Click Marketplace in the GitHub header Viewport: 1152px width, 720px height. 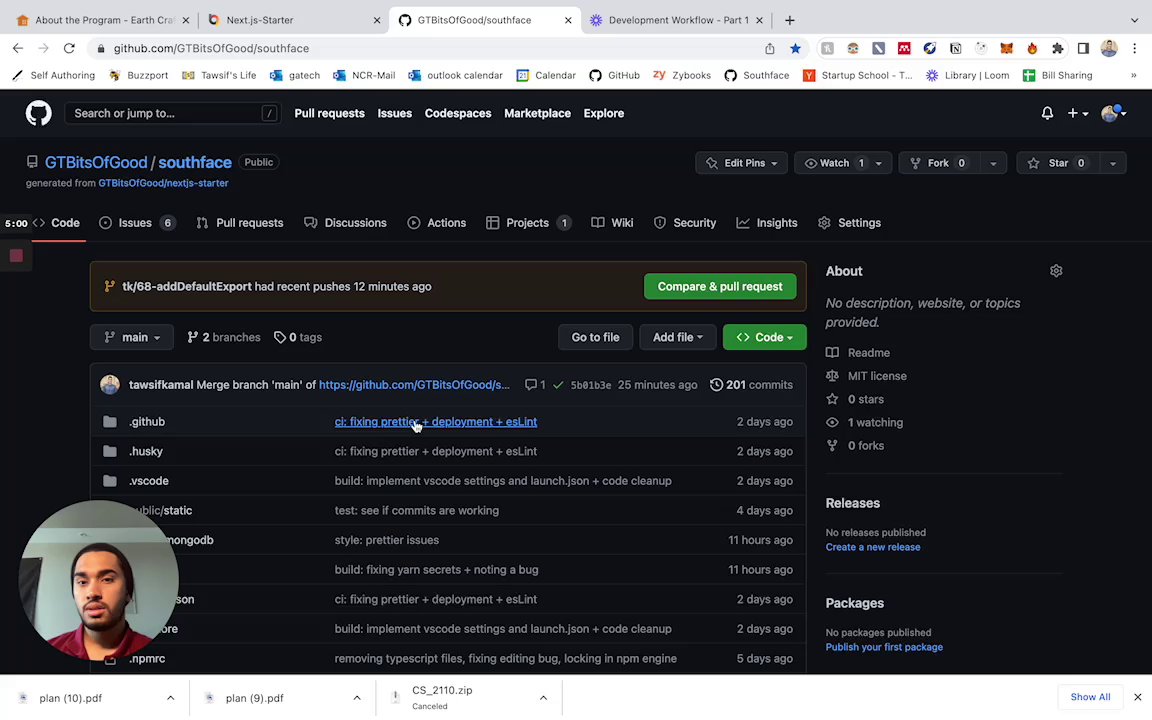pos(537,113)
